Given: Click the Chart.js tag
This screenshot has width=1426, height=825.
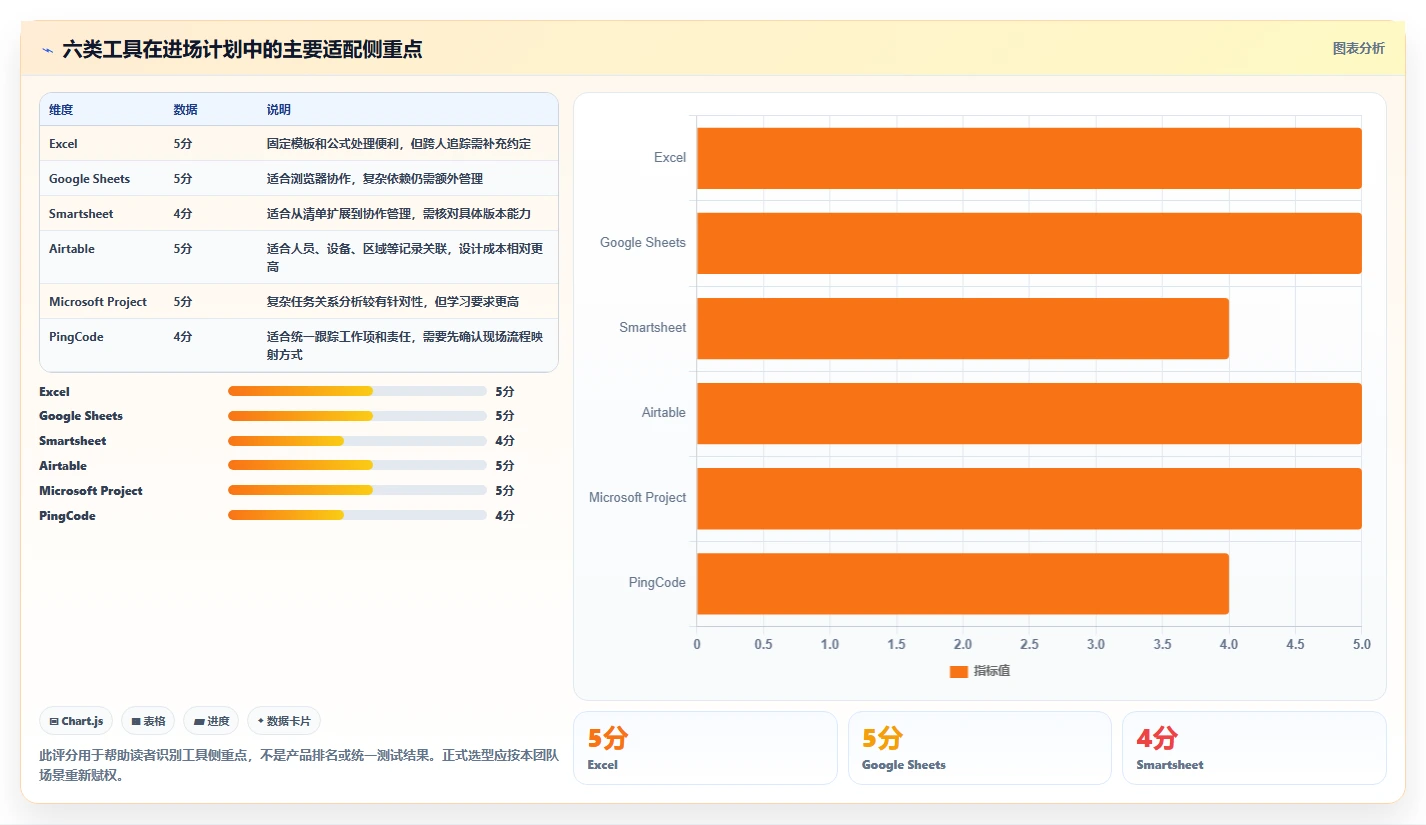Looking at the screenshot, I should pyautogui.click(x=76, y=721).
